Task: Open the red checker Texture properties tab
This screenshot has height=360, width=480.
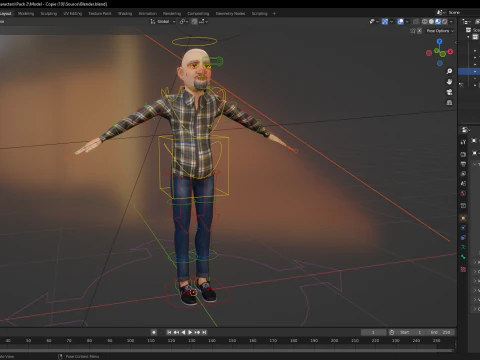Action: [463, 269]
